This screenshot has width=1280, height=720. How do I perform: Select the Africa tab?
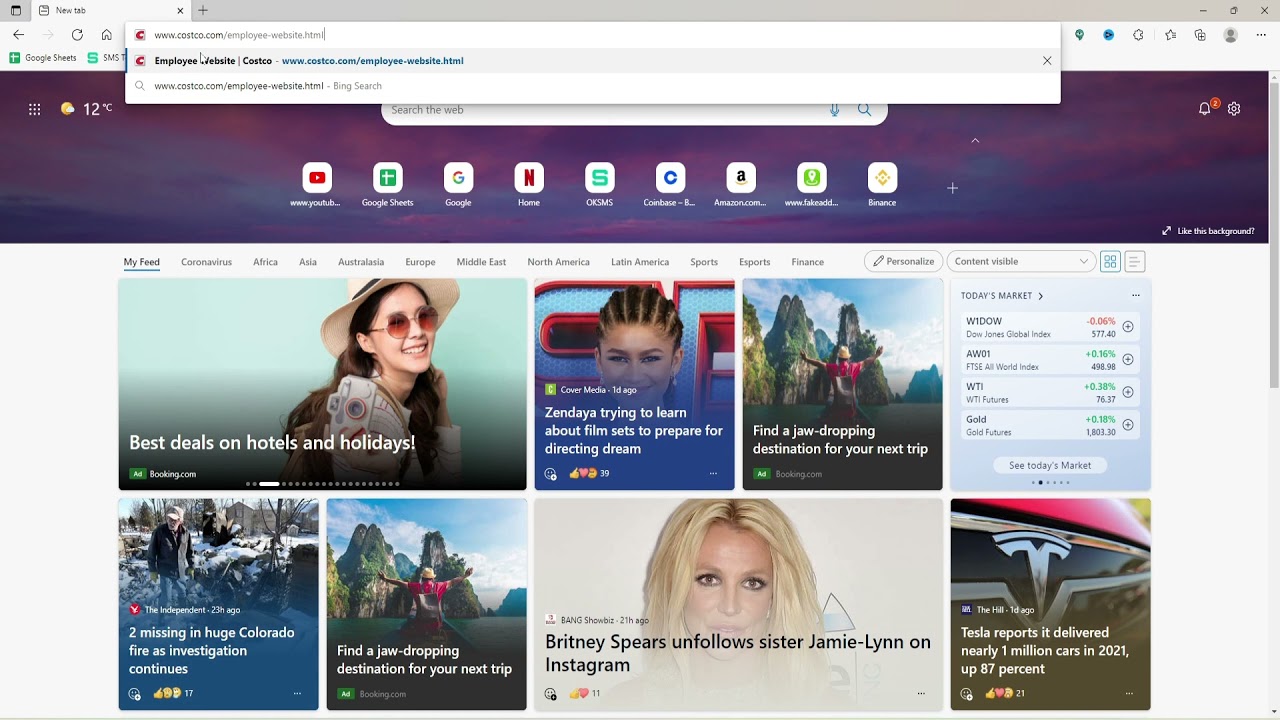click(x=265, y=262)
